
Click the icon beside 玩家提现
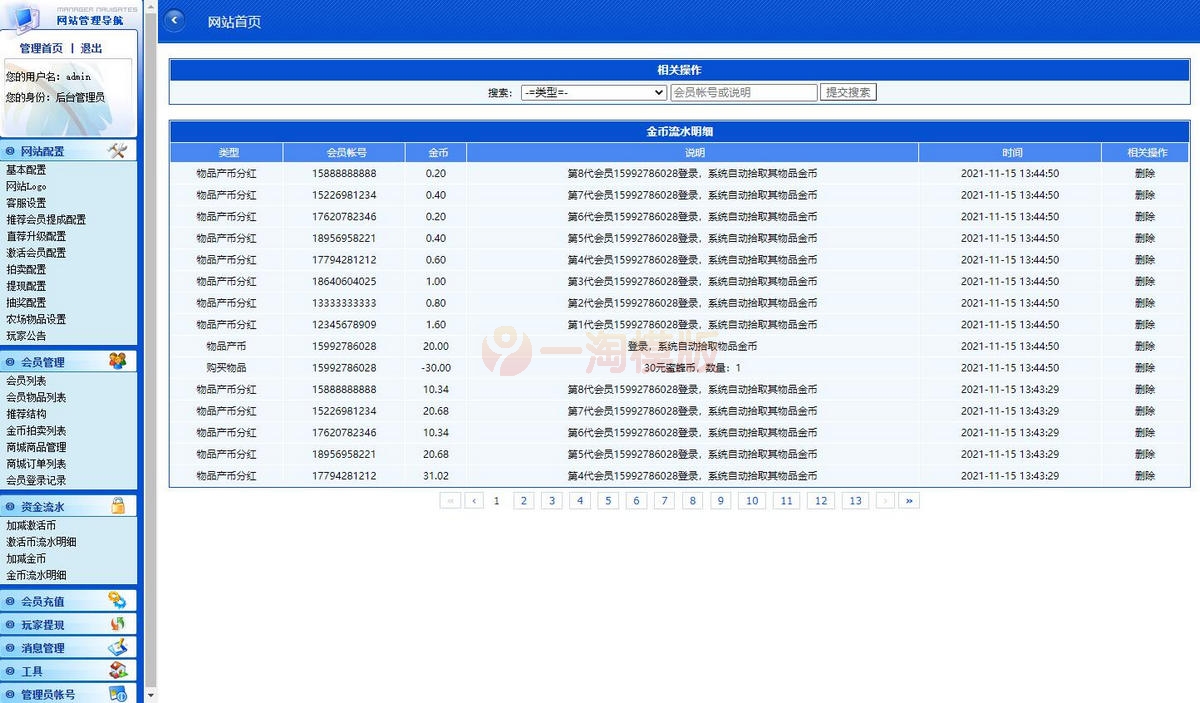pos(118,624)
